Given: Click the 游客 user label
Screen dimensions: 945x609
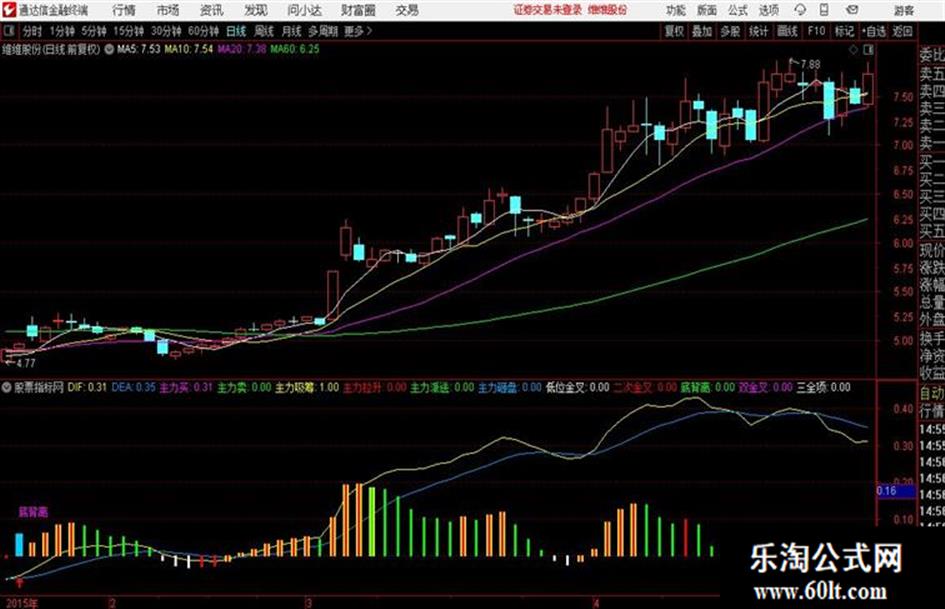Looking at the screenshot, I should [x=905, y=10].
